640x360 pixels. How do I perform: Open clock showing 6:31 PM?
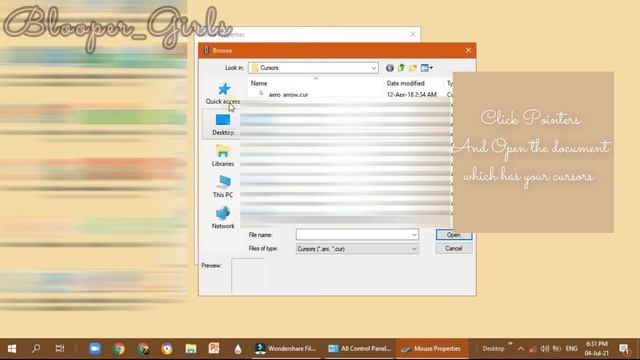coord(597,349)
